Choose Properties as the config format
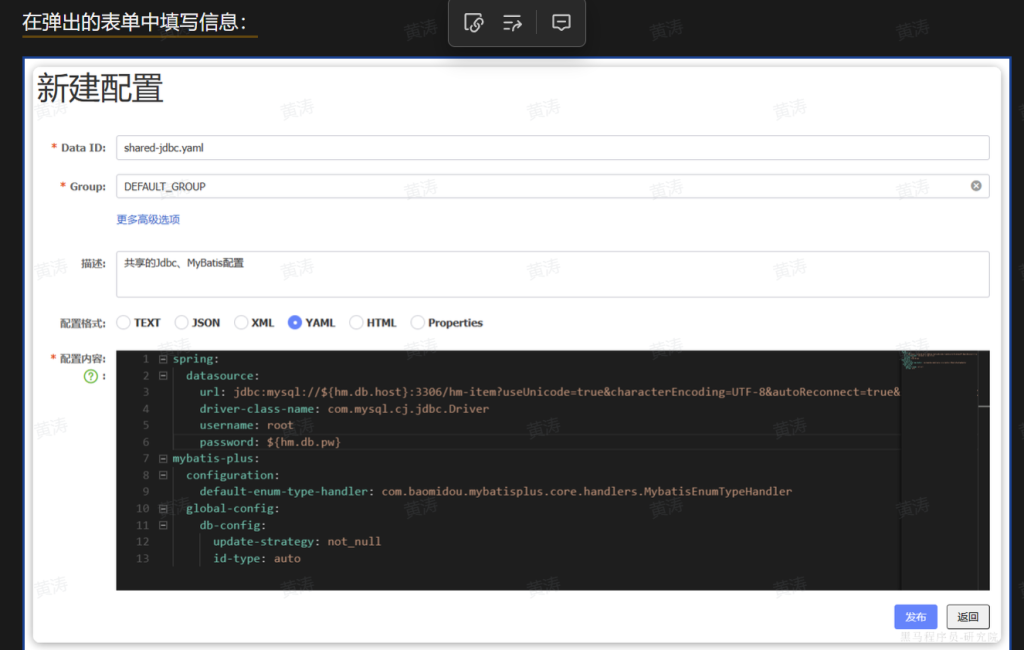 click(418, 323)
